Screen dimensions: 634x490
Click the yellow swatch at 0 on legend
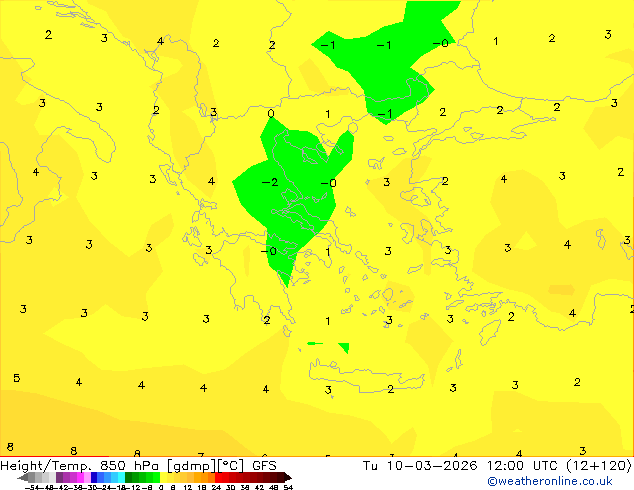164,477
